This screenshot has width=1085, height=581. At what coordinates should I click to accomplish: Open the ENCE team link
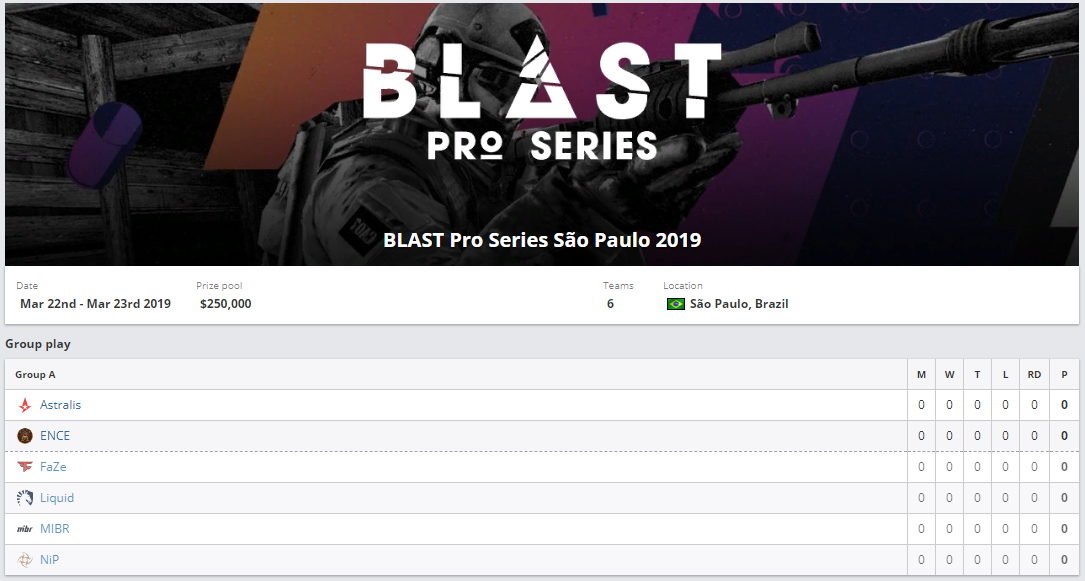pos(55,436)
